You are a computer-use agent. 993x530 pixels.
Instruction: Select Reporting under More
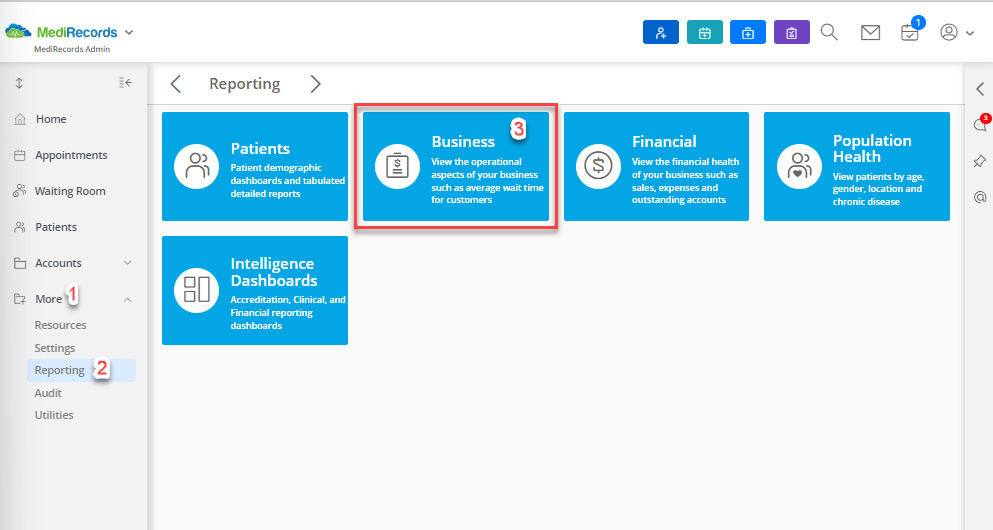tap(81, 370)
